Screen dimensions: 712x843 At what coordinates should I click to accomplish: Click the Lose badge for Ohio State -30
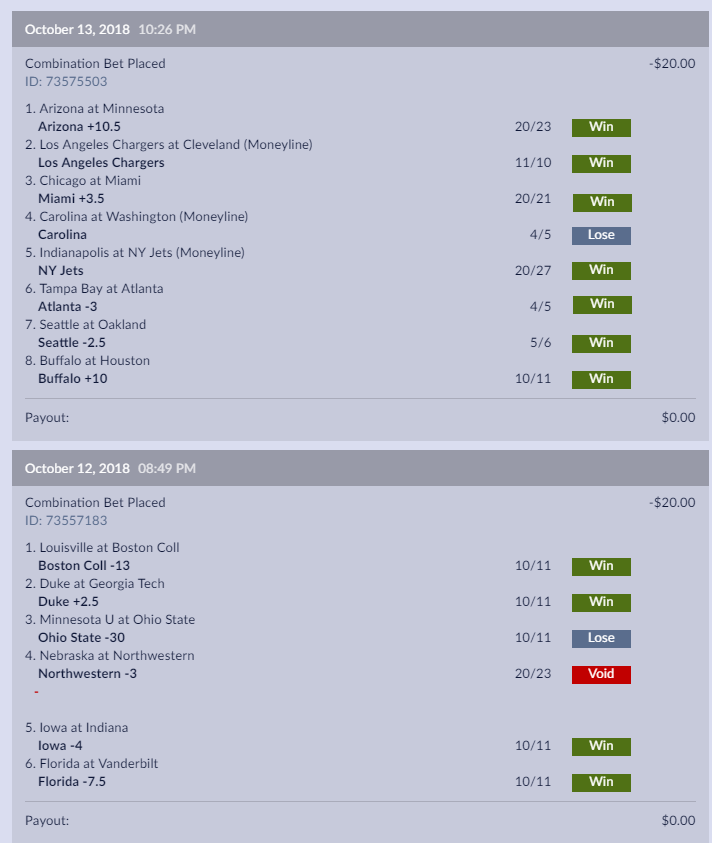coord(601,638)
